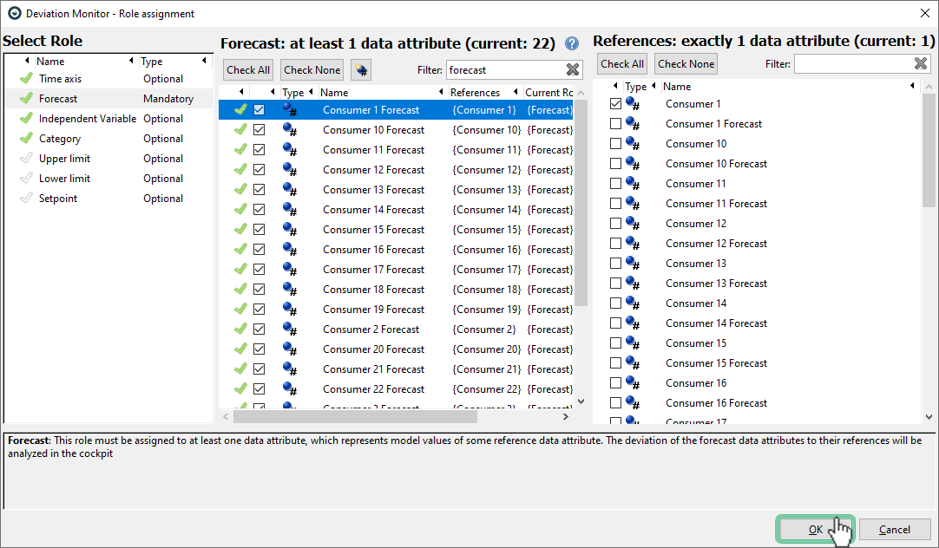Select the Forecast role
Viewport: 939px width, 548px height.
click(x=109, y=98)
